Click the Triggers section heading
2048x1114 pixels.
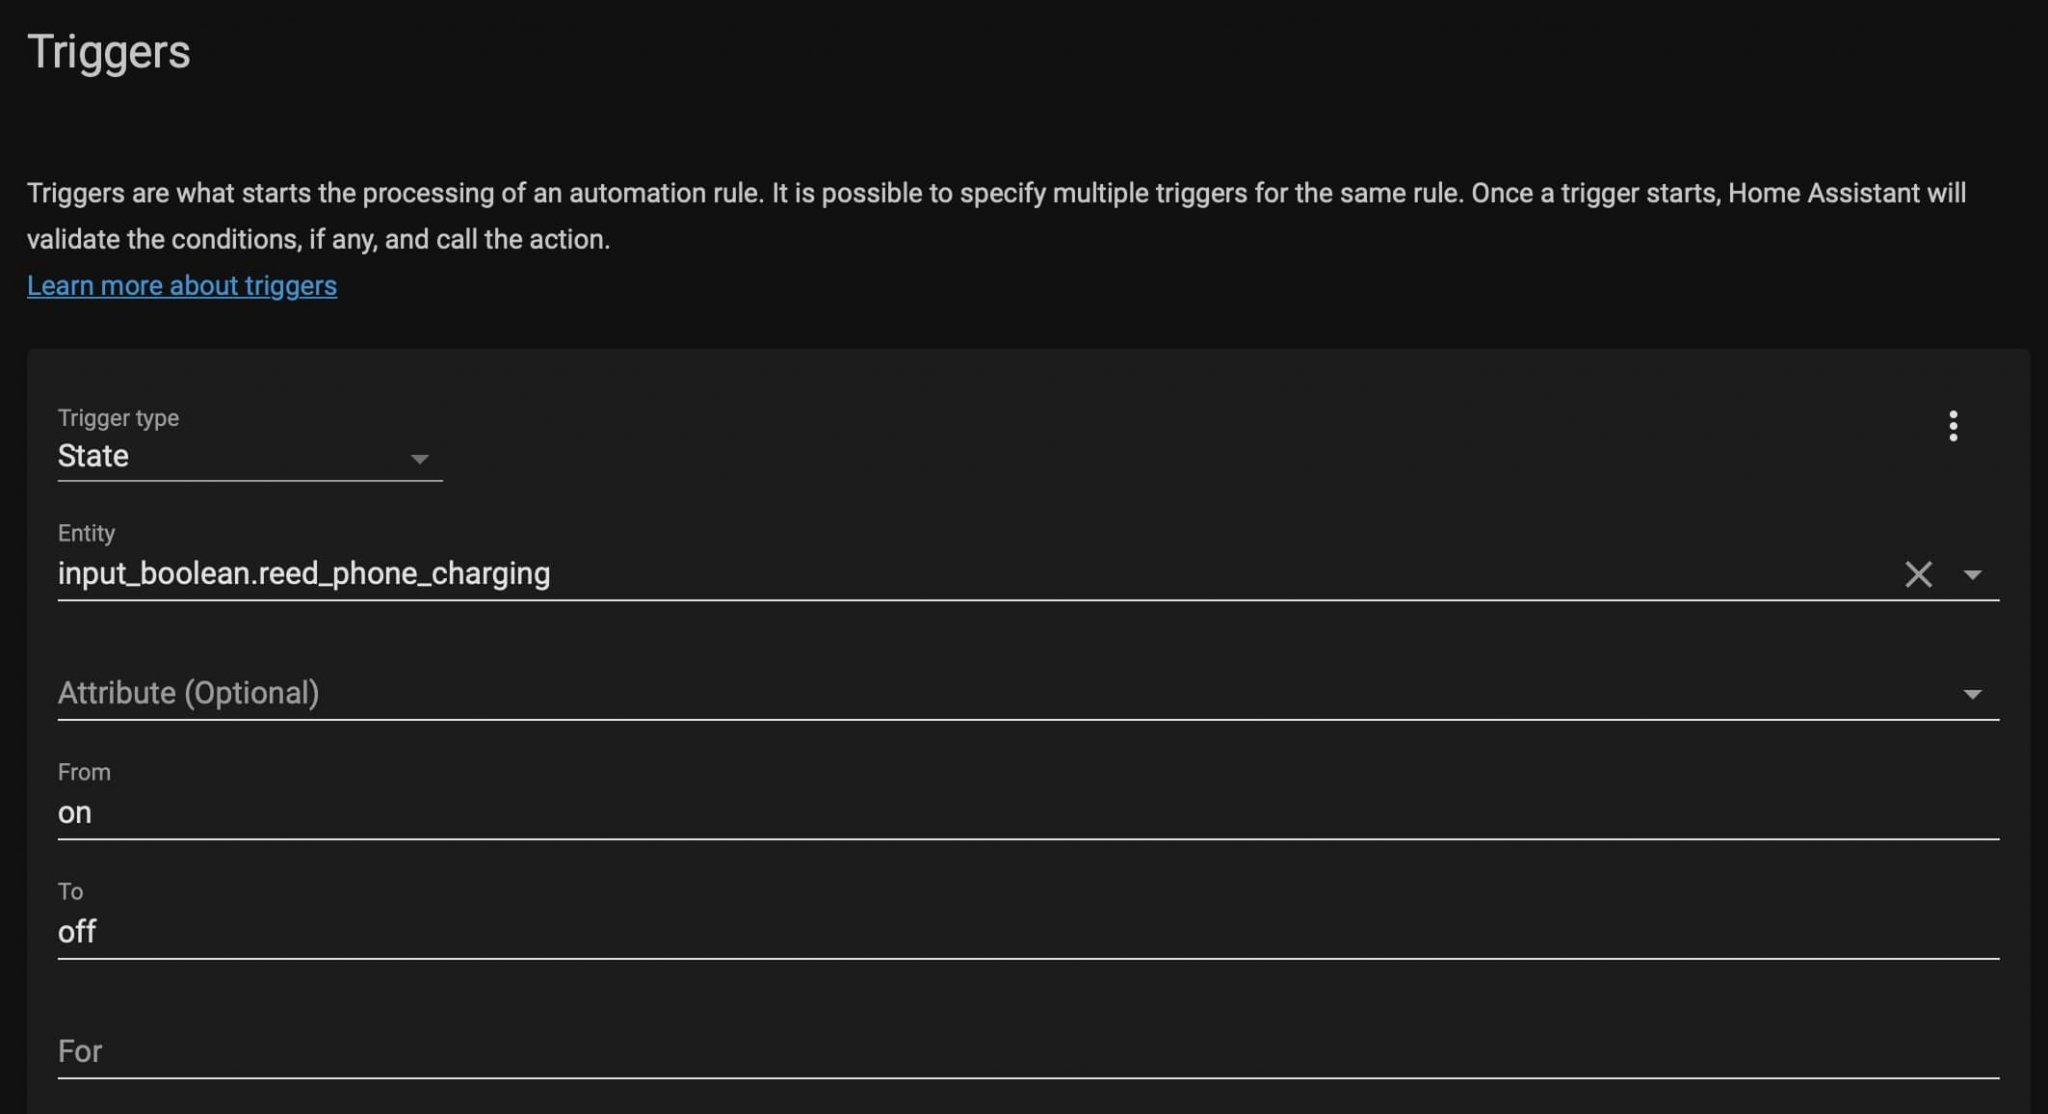[x=109, y=52]
